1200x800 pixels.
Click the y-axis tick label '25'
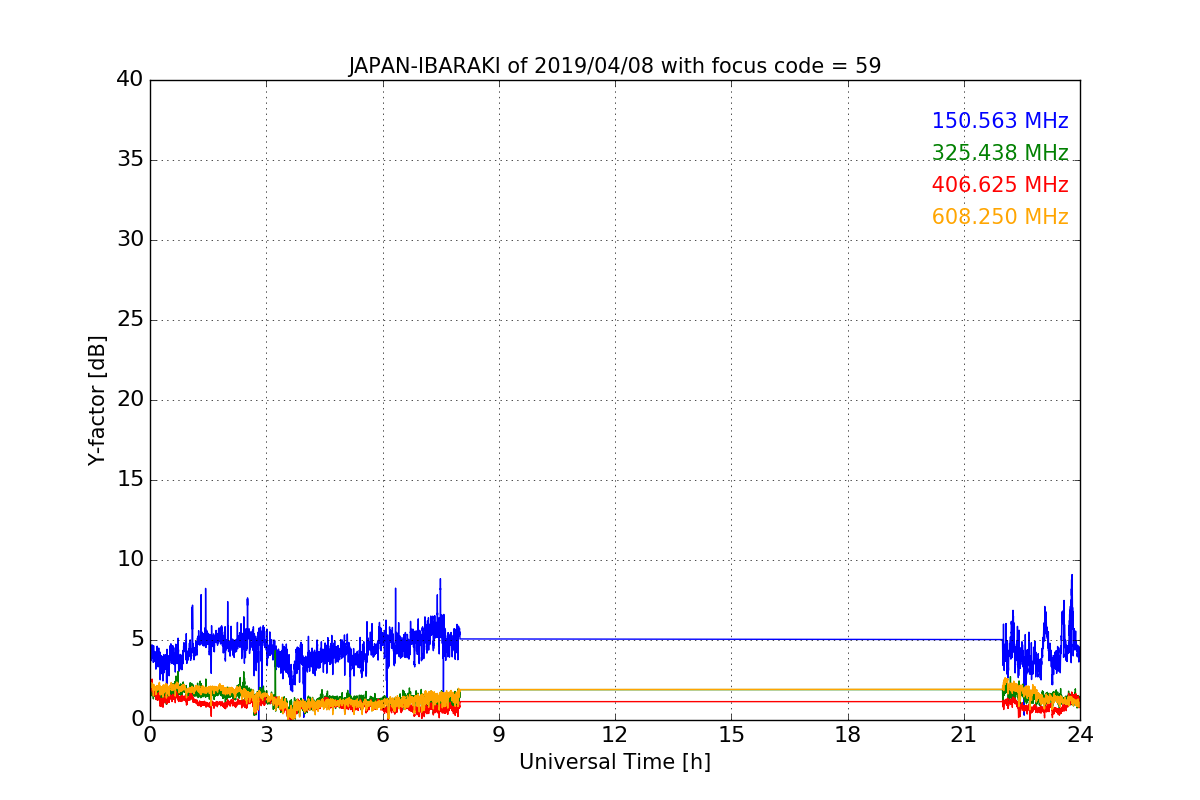130,319
